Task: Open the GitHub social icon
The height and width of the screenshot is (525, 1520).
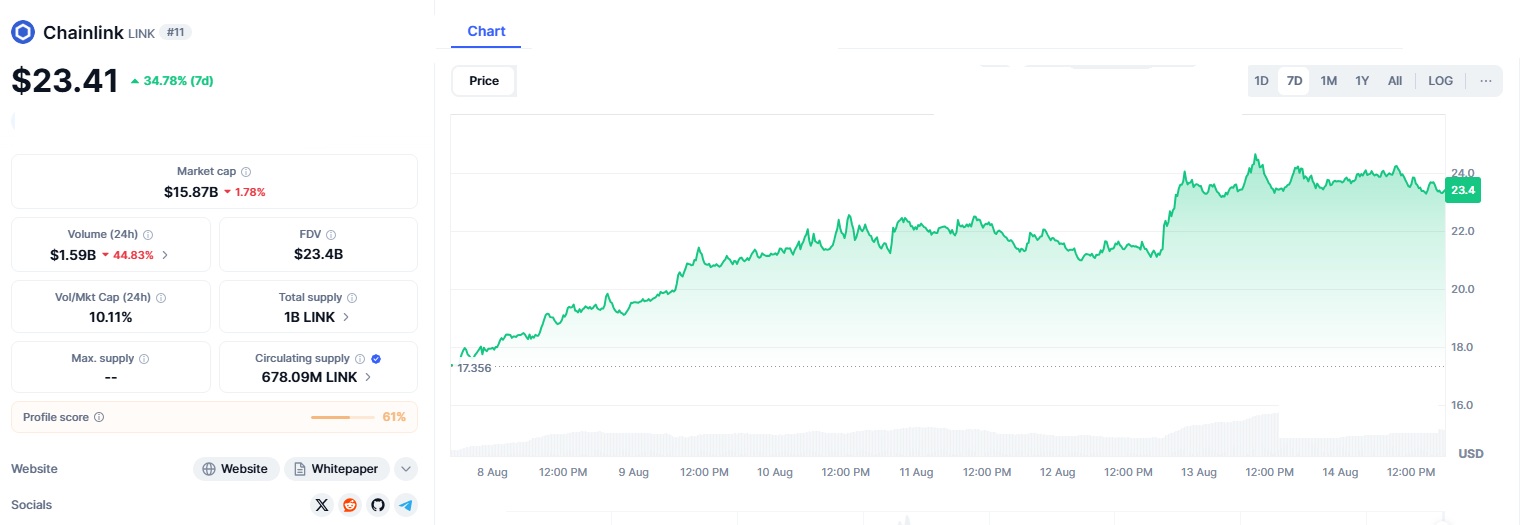Action: click(x=377, y=505)
